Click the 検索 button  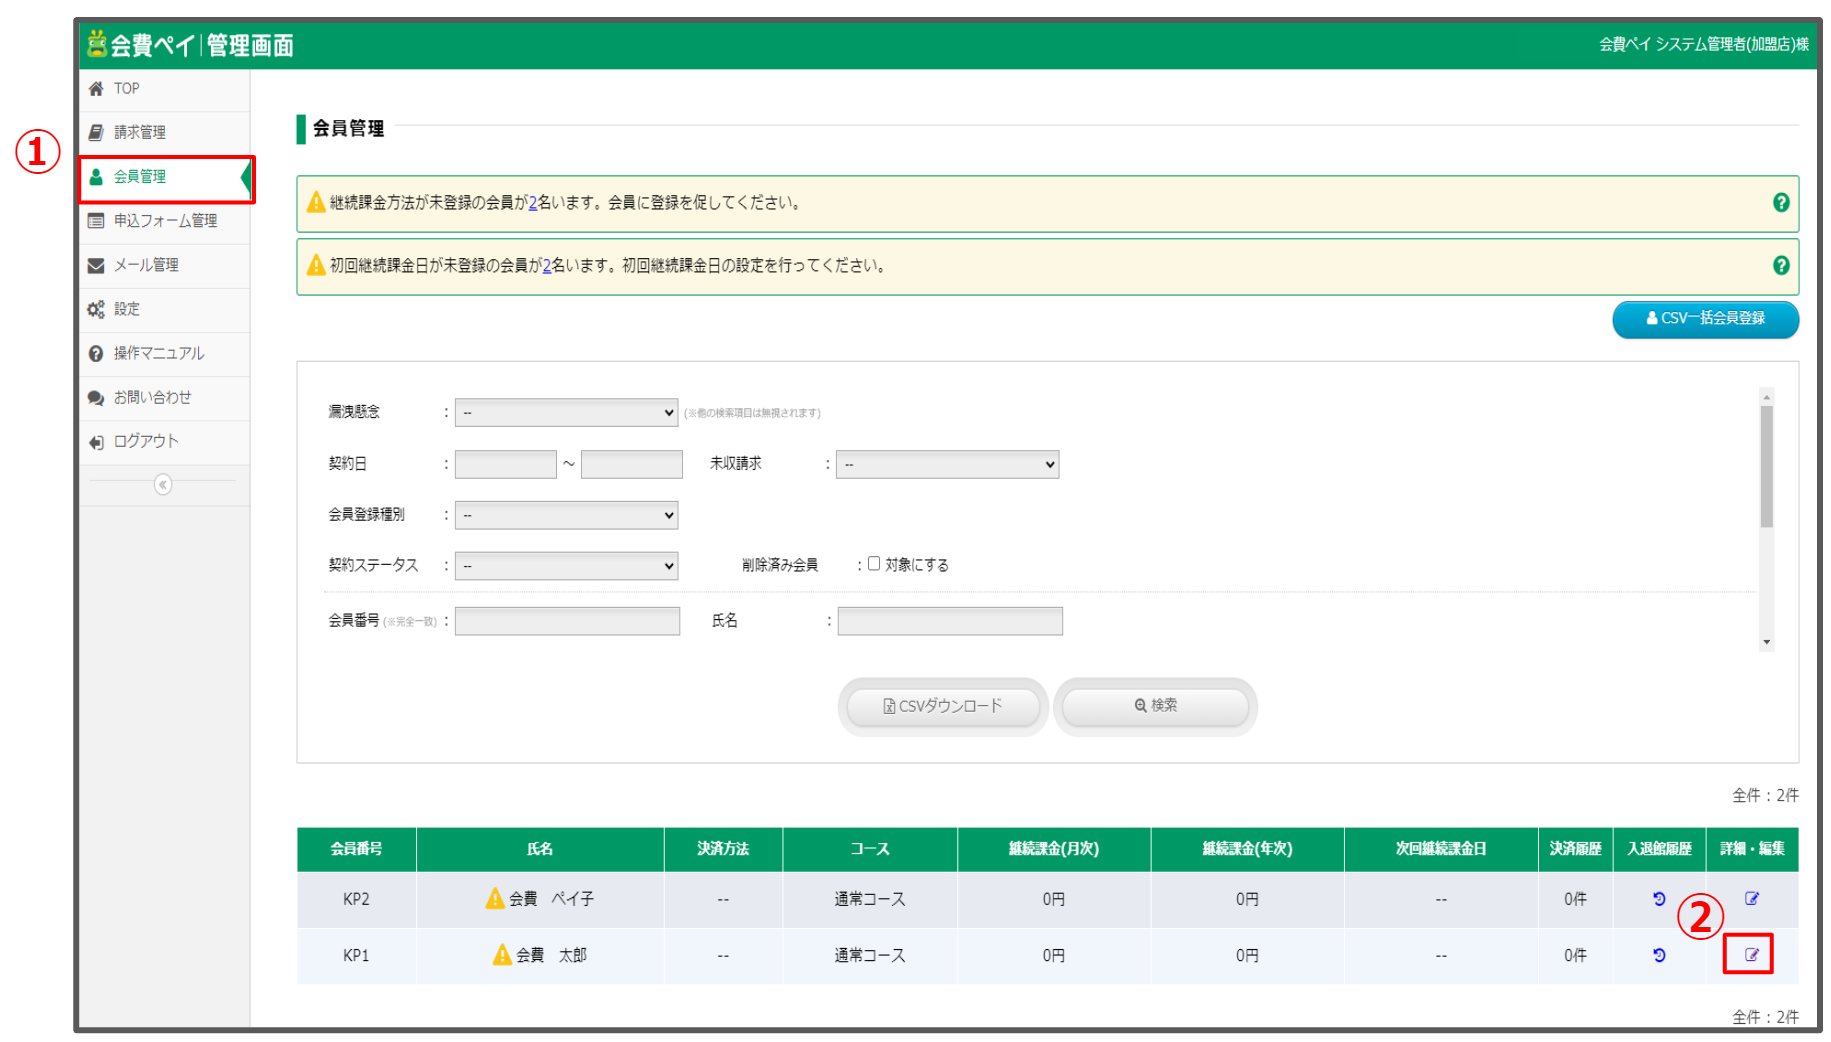(1155, 706)
